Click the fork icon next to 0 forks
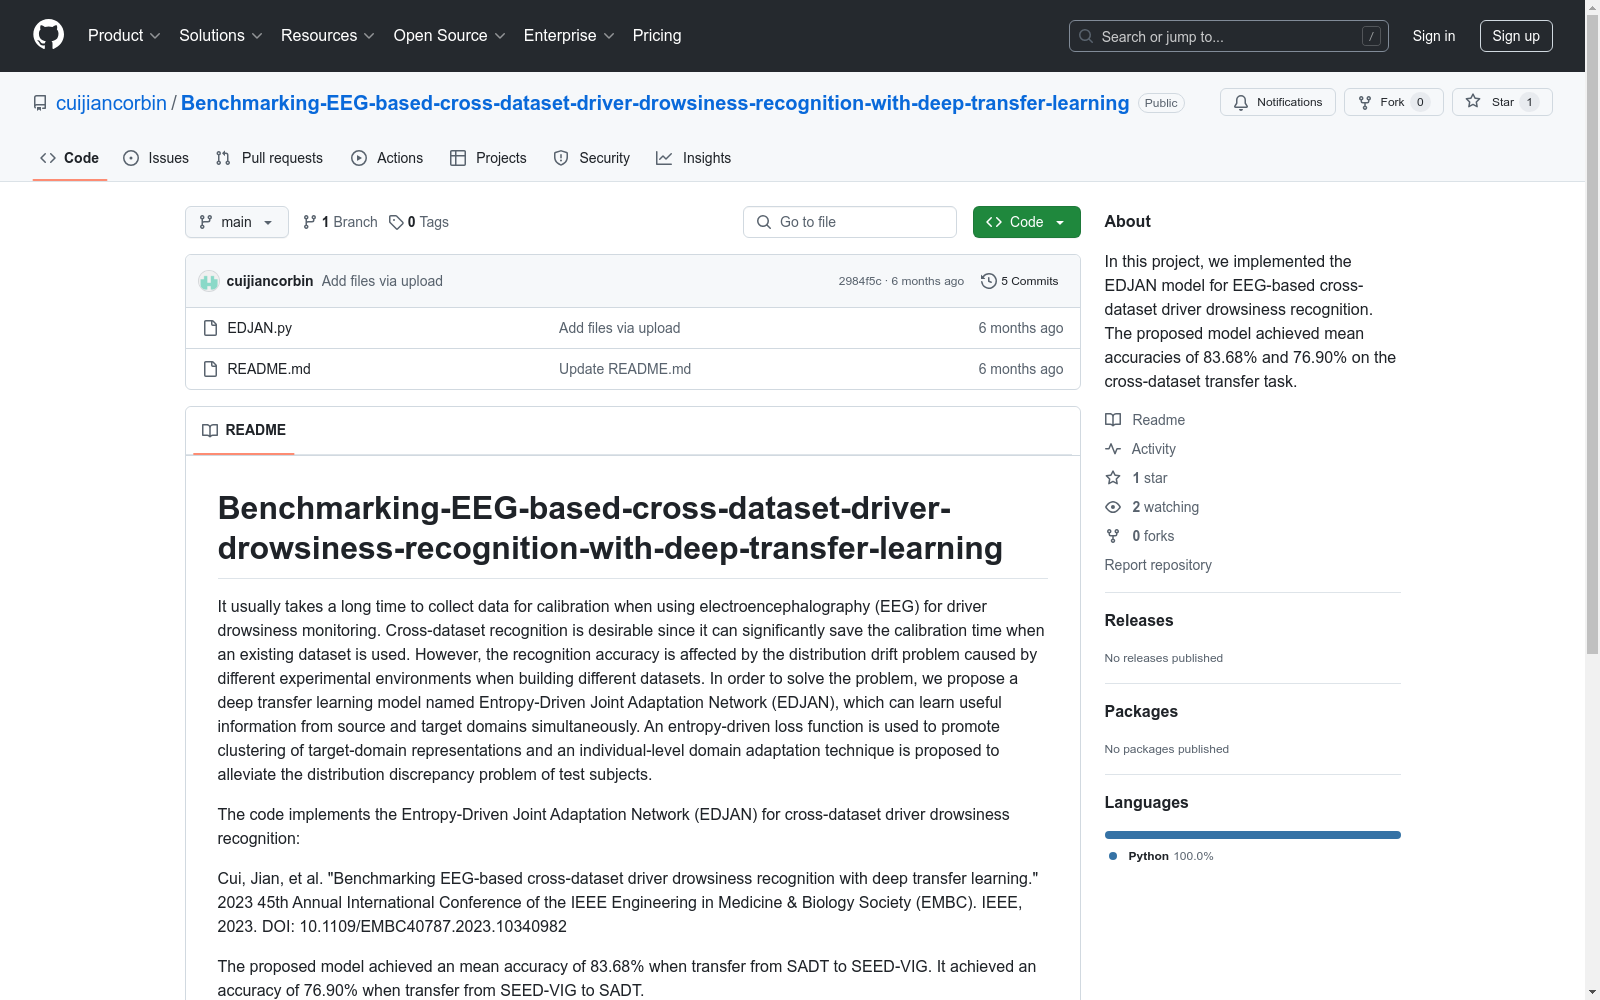The width and height of the screenshot is (1600, 1000). tap(1113, 536)
